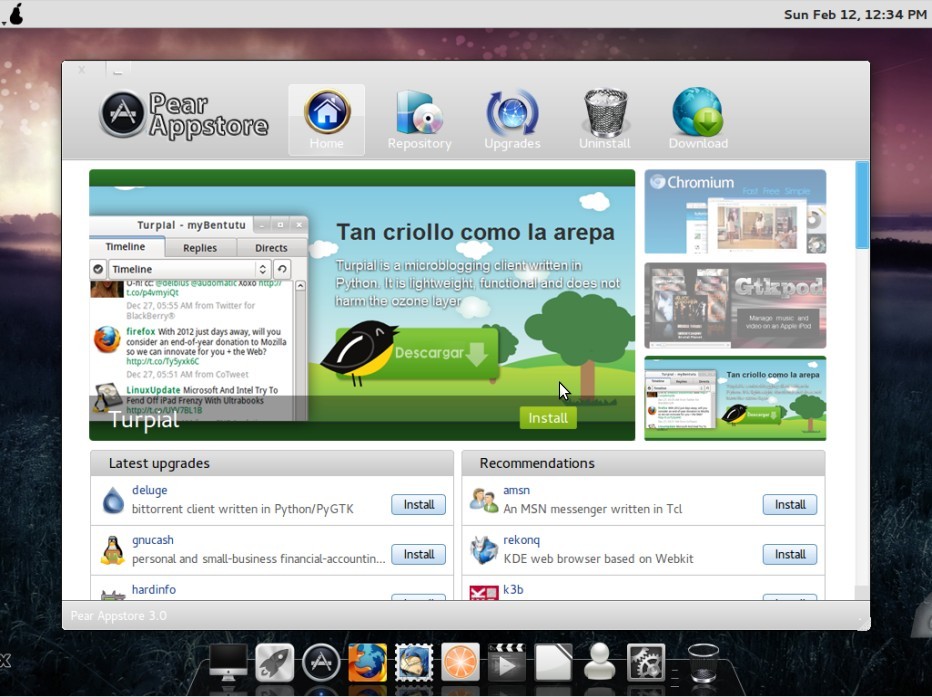Open the blank document app in dock

coord(553,662)
